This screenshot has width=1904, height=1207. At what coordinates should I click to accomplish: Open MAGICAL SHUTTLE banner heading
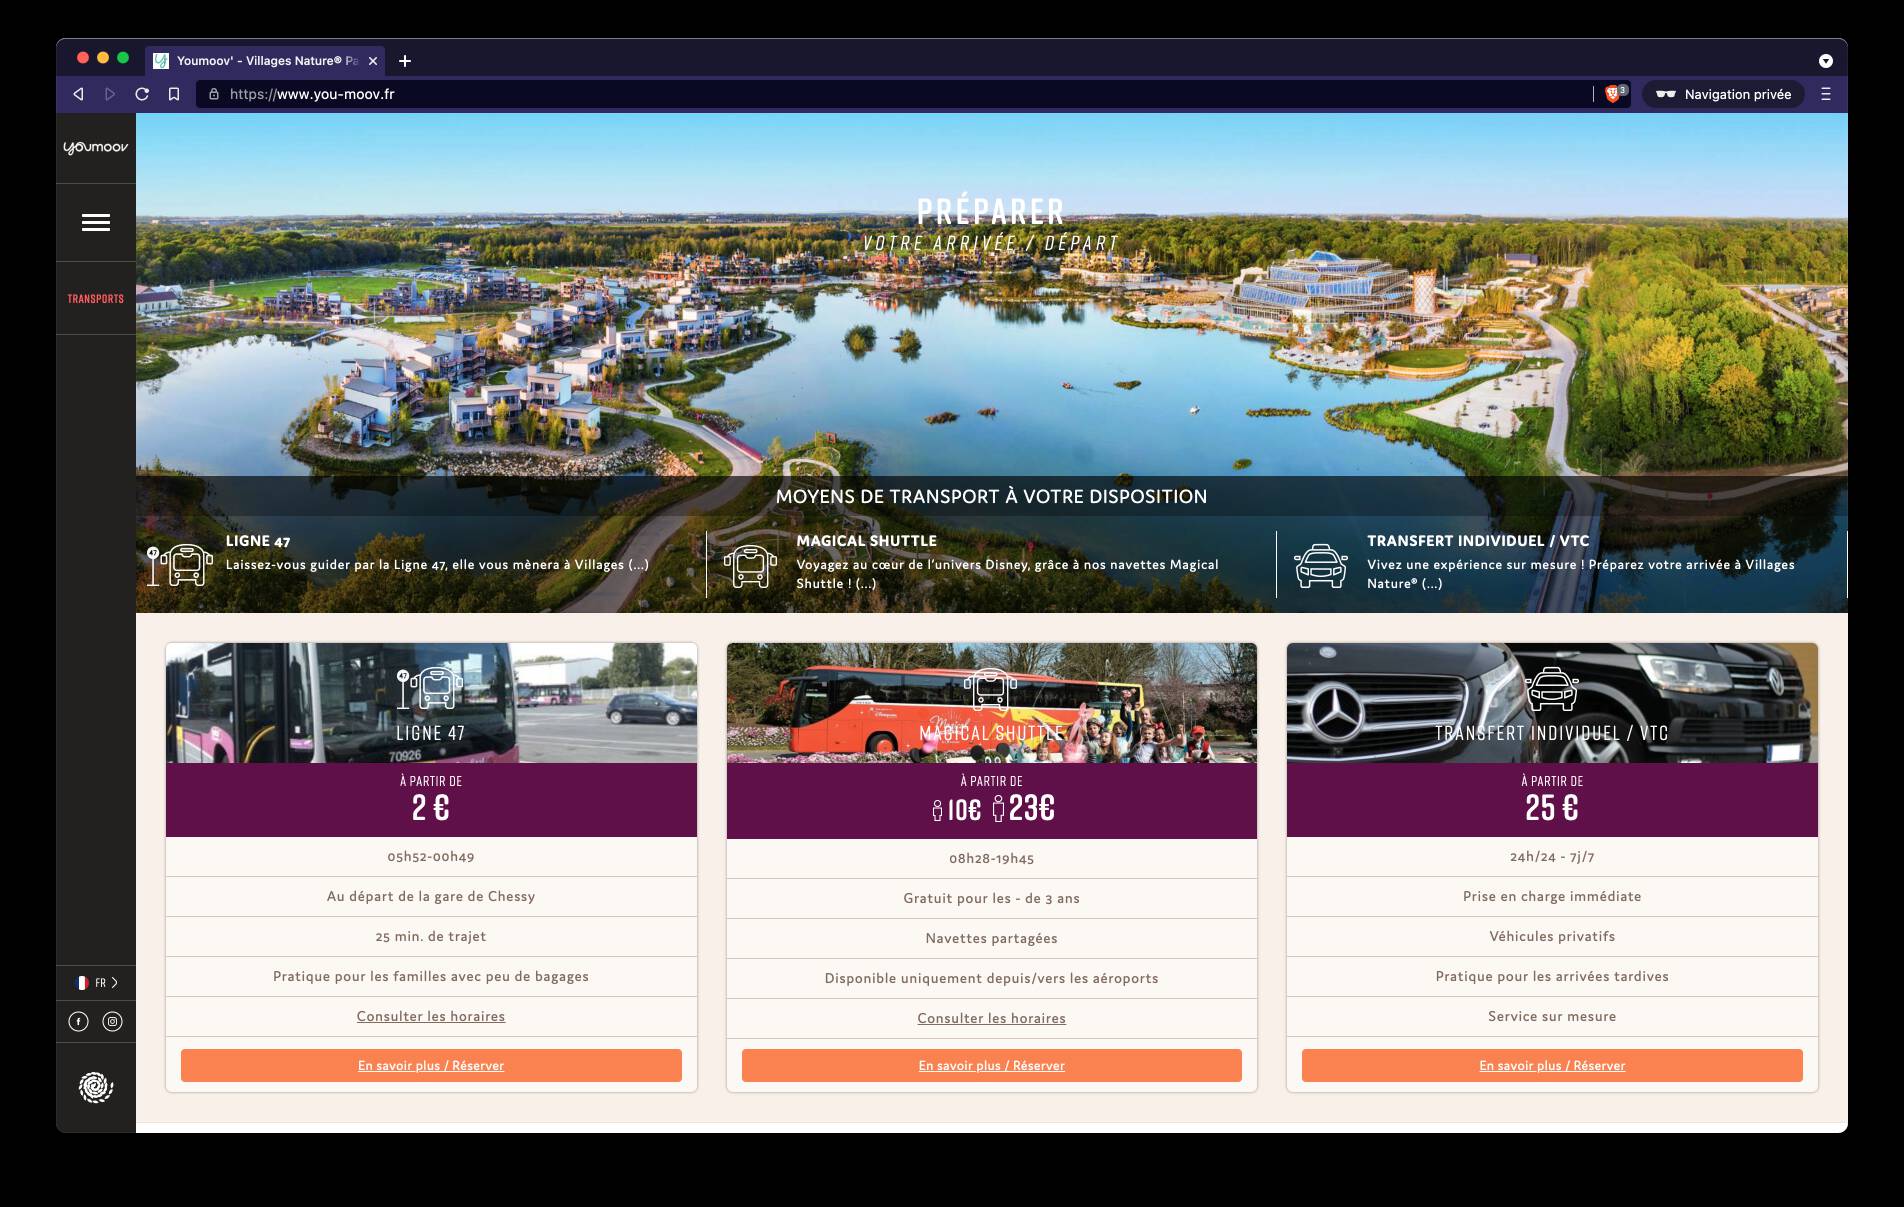[x=866, y=541]
